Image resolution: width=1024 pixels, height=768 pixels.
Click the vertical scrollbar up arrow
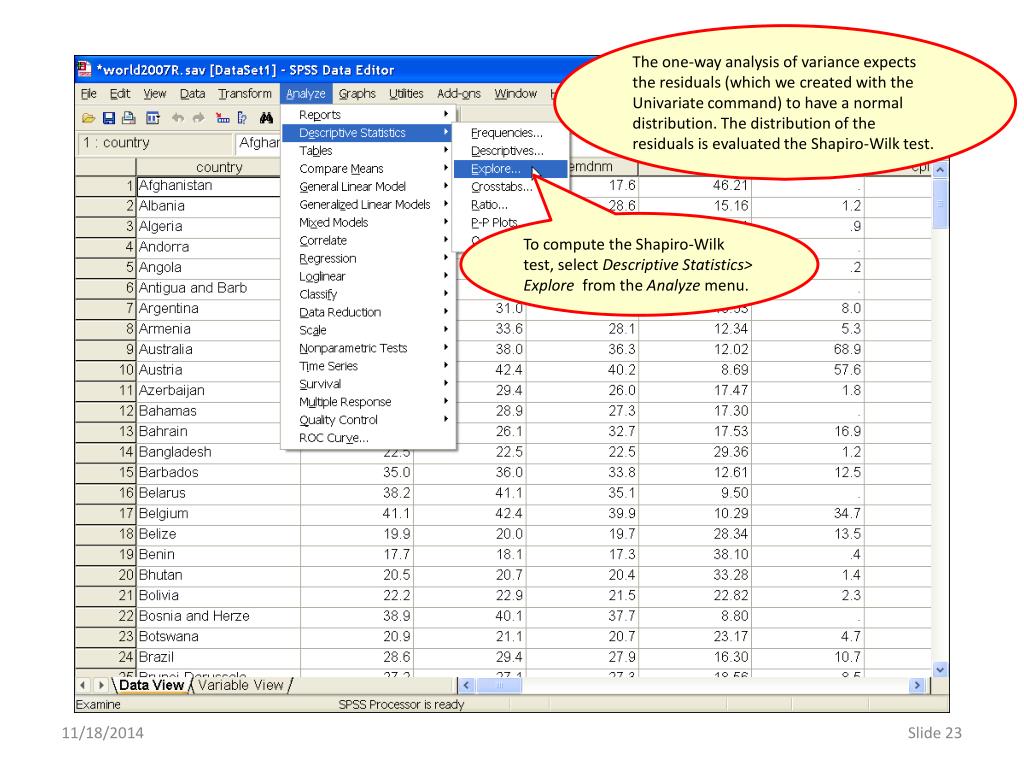940,169
